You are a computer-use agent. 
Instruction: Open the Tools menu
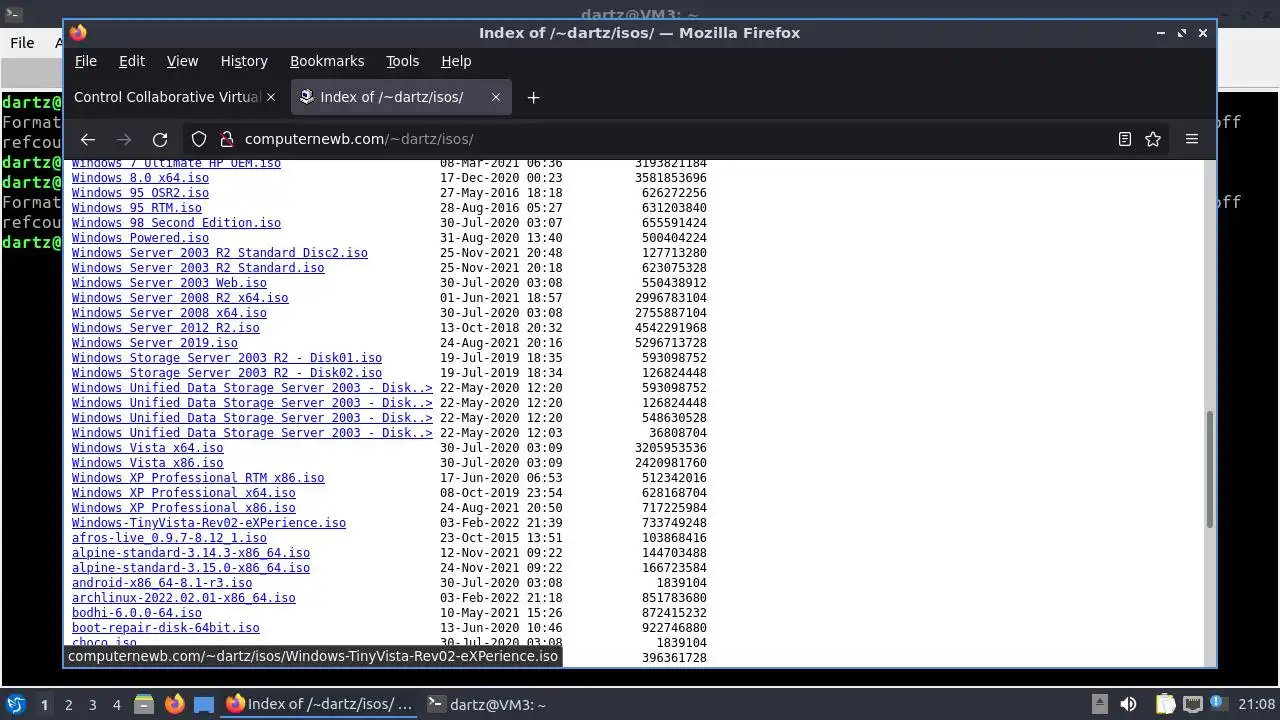[x=402, y=61]
